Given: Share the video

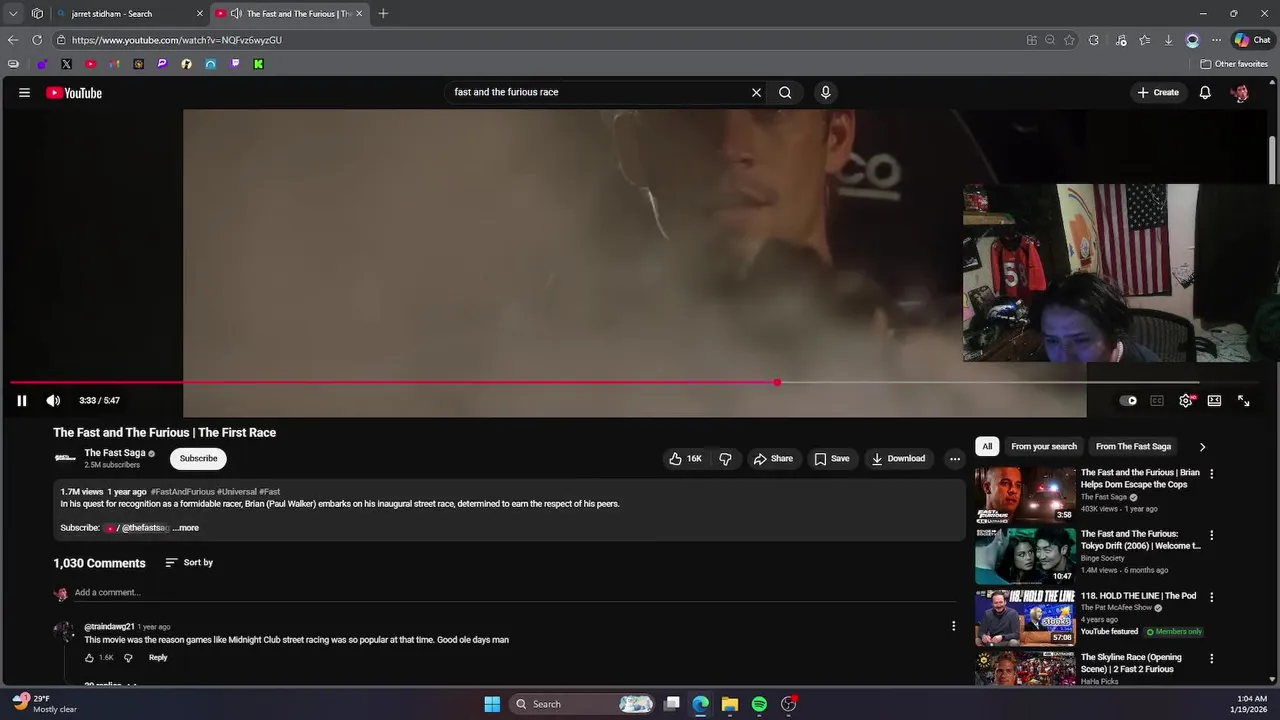Looking at the screenshot, I should (773, 459).
